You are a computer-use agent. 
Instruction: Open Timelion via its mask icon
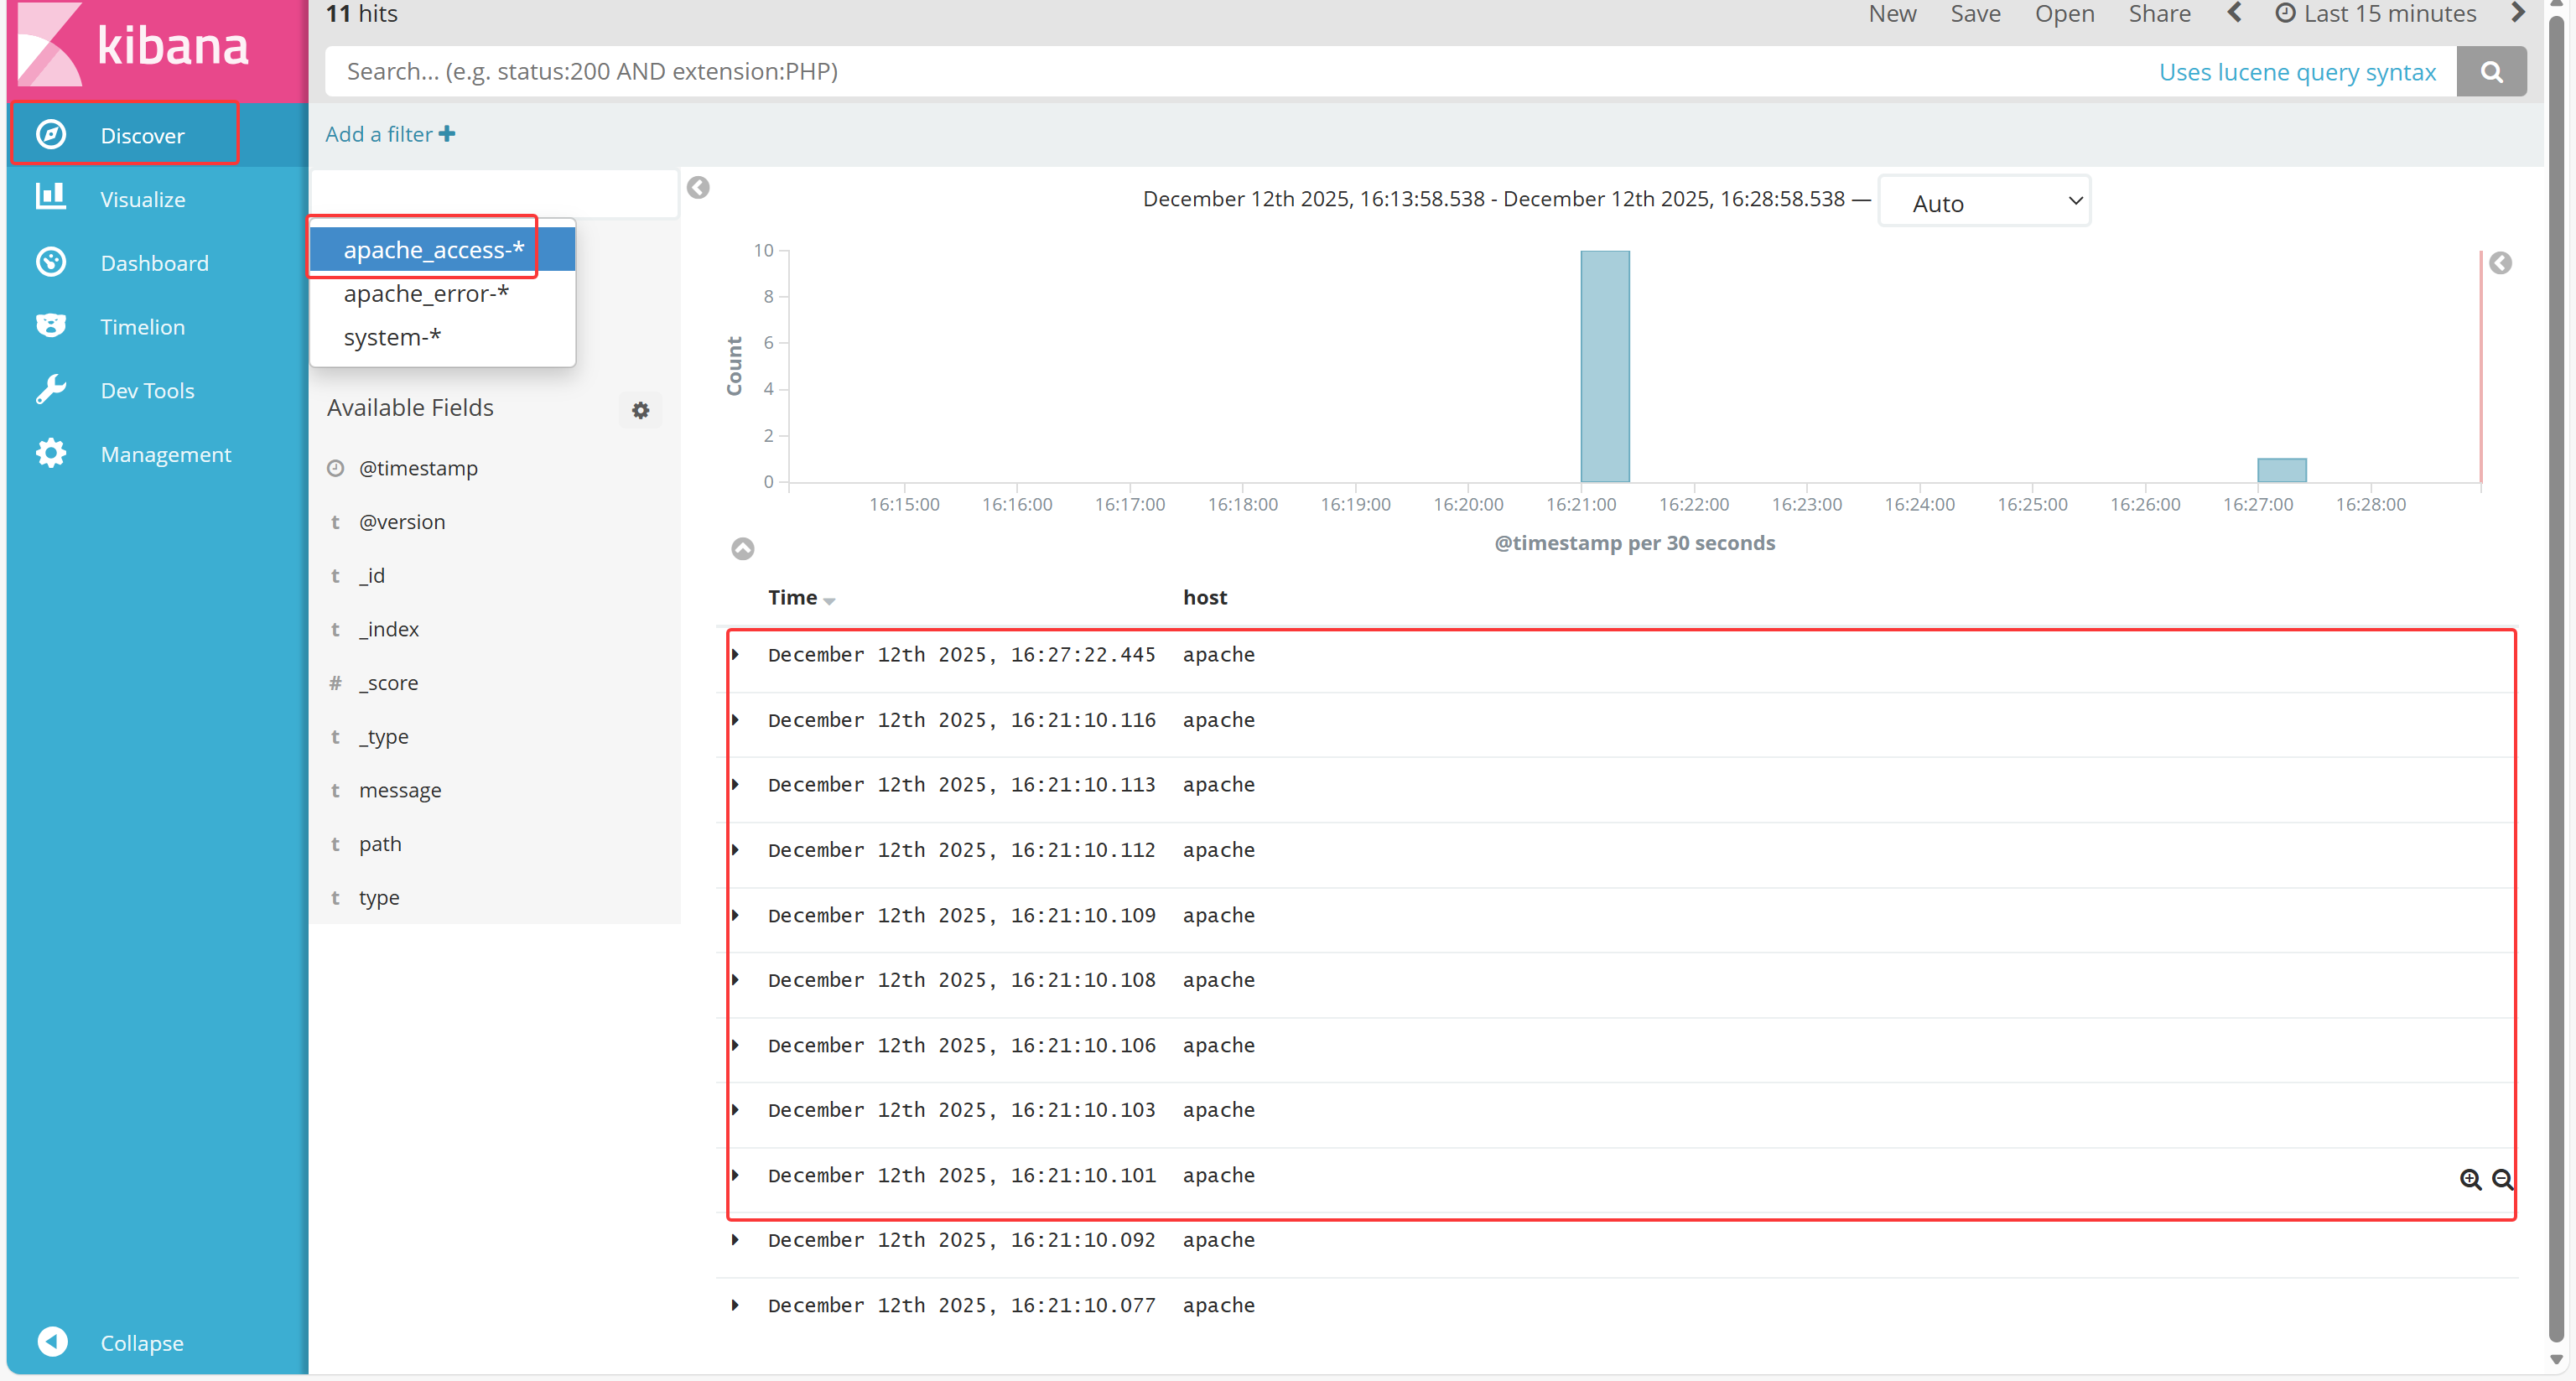[51, 326]
